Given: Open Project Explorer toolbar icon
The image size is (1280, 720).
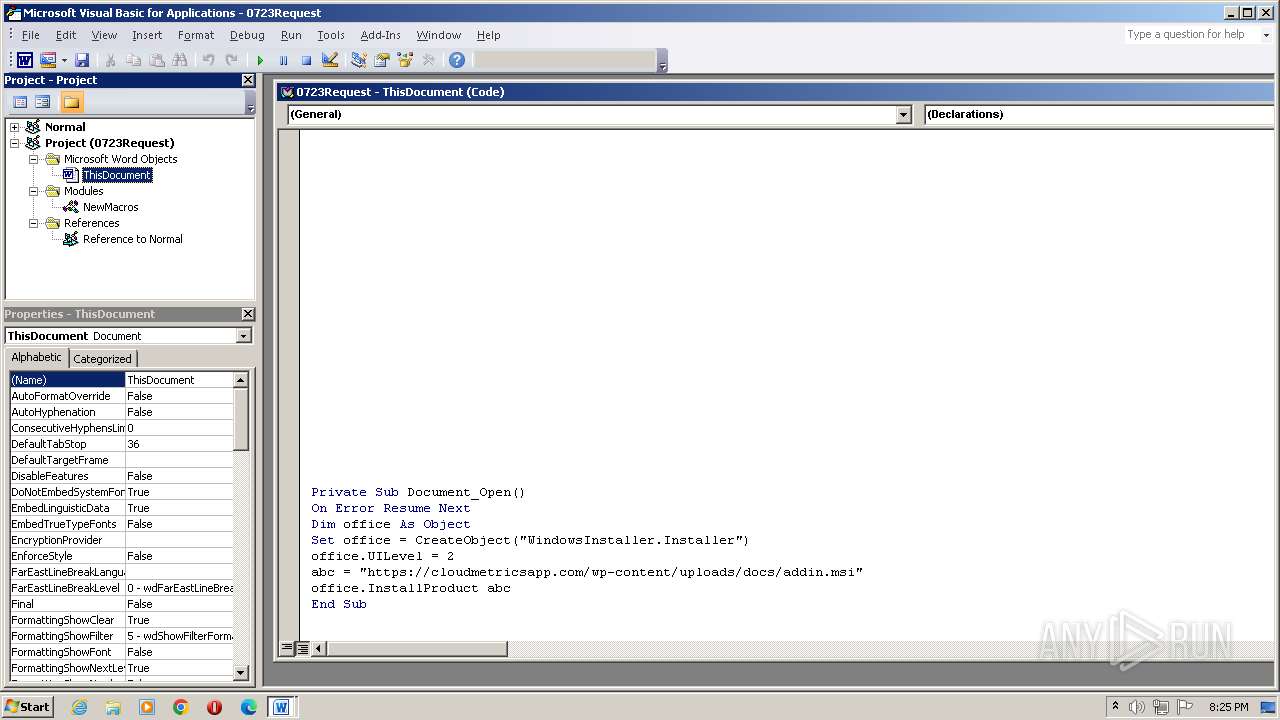Looking at the screenshot, I should [x=358, y=60].
